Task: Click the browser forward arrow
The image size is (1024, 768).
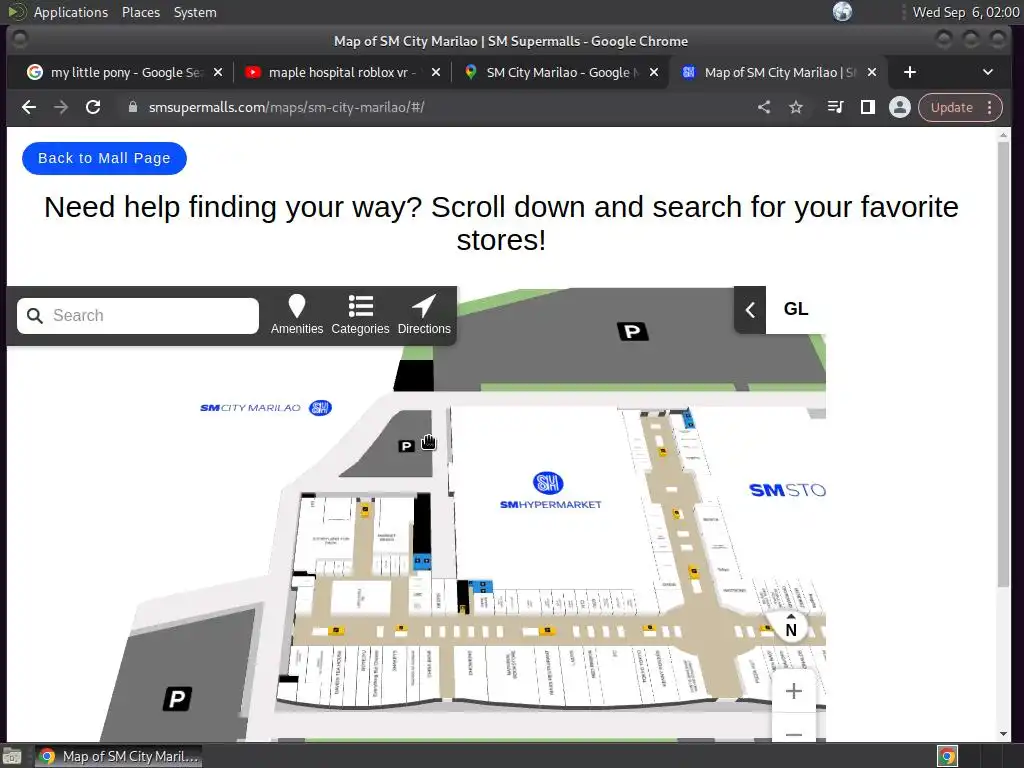Action: 61,107
